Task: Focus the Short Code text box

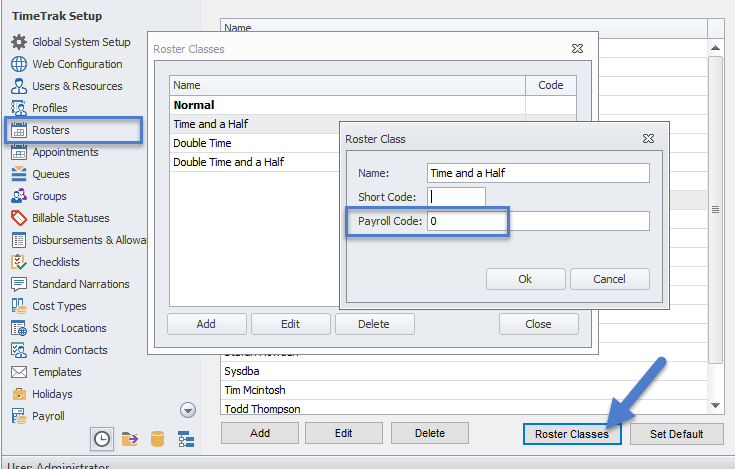Action: pos(456,197)
